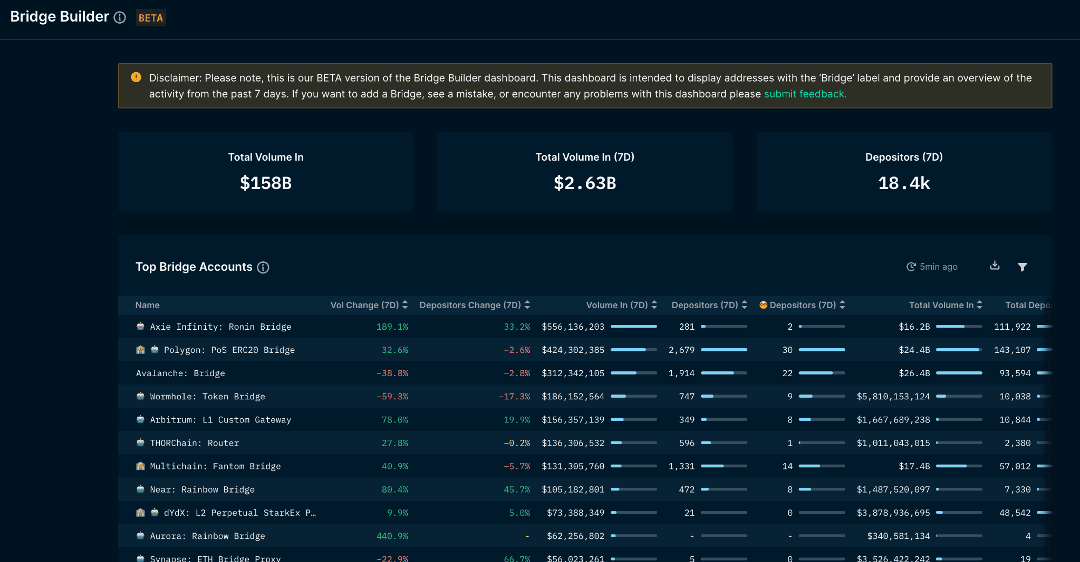Click the refresh icon beside 5min ago
Viewport: 1080px width, 562px height.
[x=911, y=267]
